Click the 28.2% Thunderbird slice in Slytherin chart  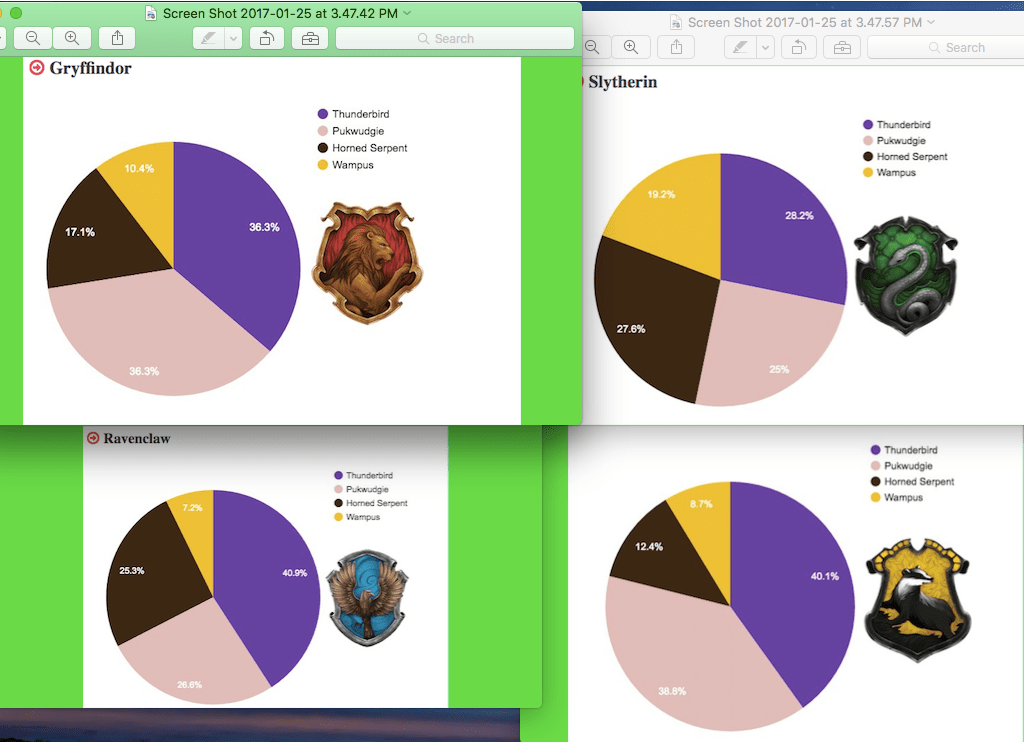[x=784, y=229]
